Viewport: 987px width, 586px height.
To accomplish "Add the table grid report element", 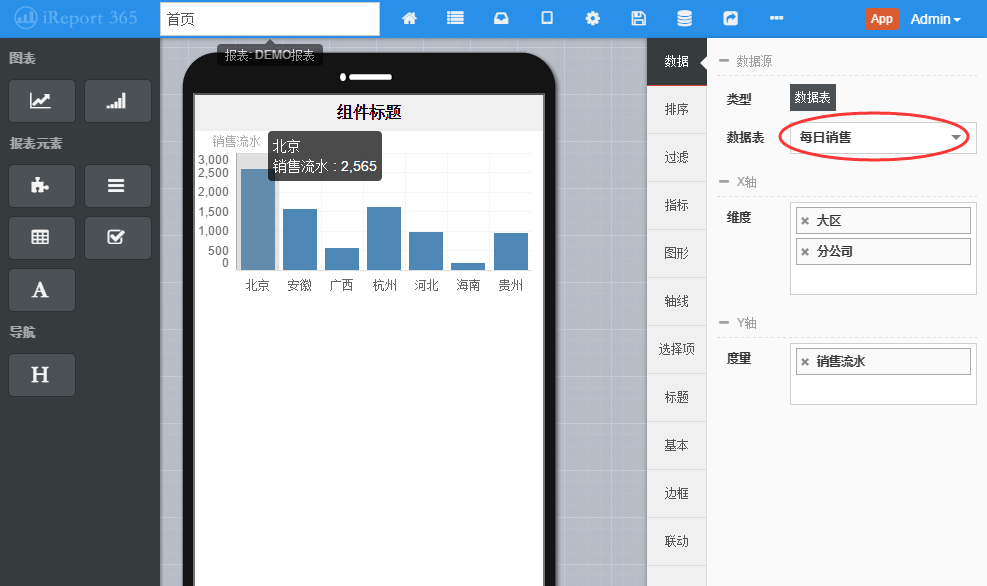I will pos(42,237).
